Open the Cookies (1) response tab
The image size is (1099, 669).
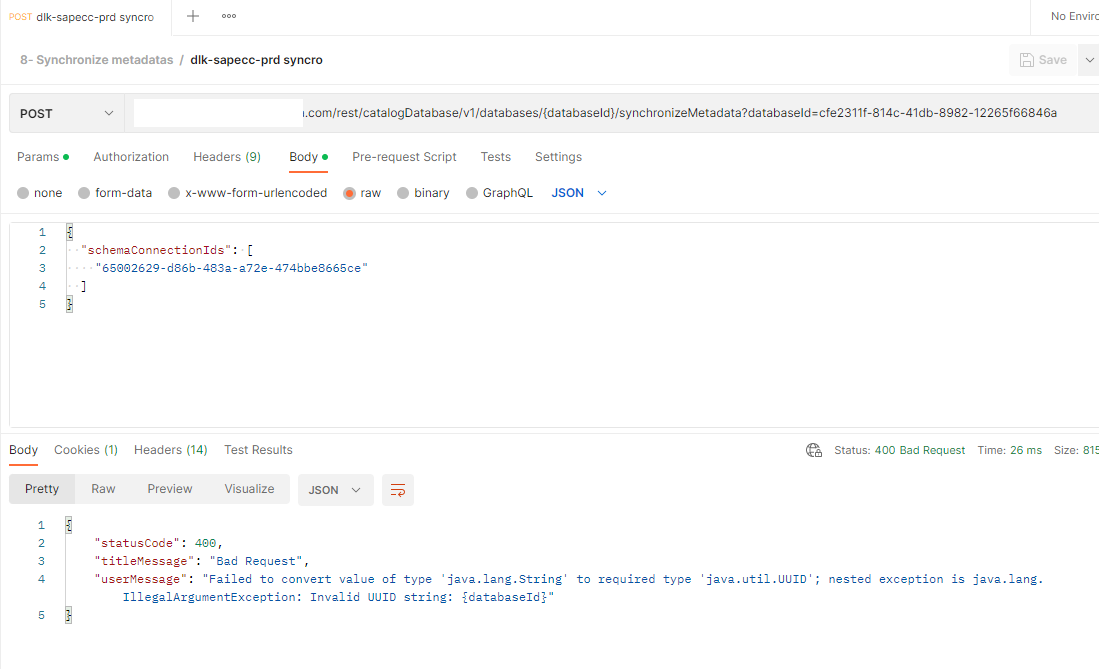click(86, 450)
